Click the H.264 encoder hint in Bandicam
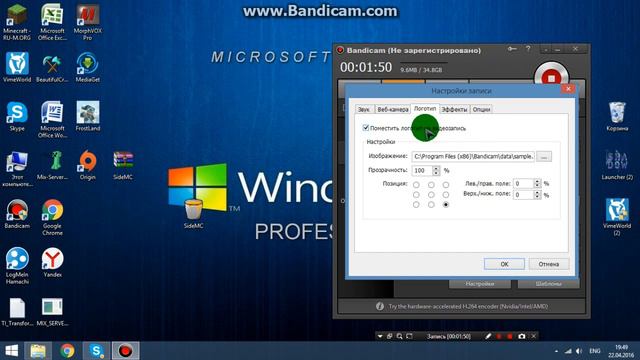640x360 pixels. [468, 306]
